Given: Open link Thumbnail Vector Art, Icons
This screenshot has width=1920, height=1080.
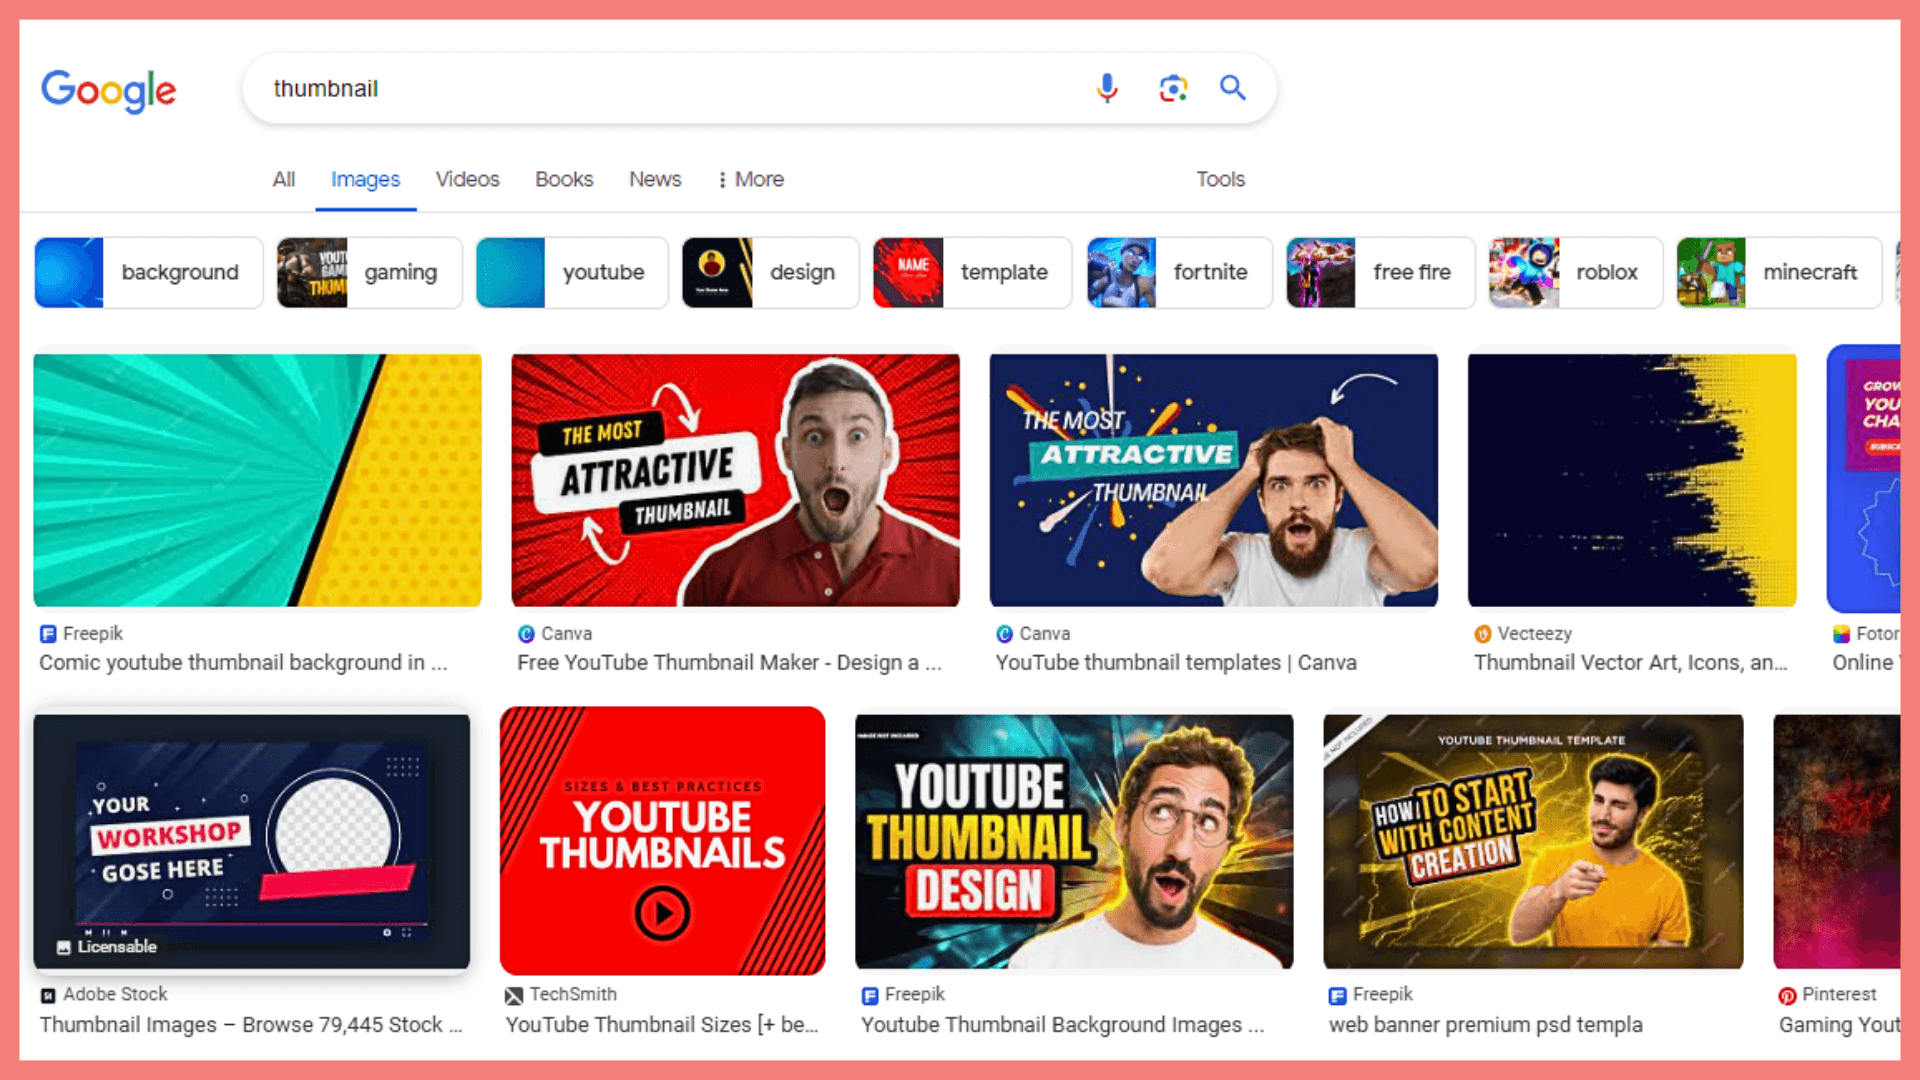Looking at the screenshot, I should click(1630, 663).
